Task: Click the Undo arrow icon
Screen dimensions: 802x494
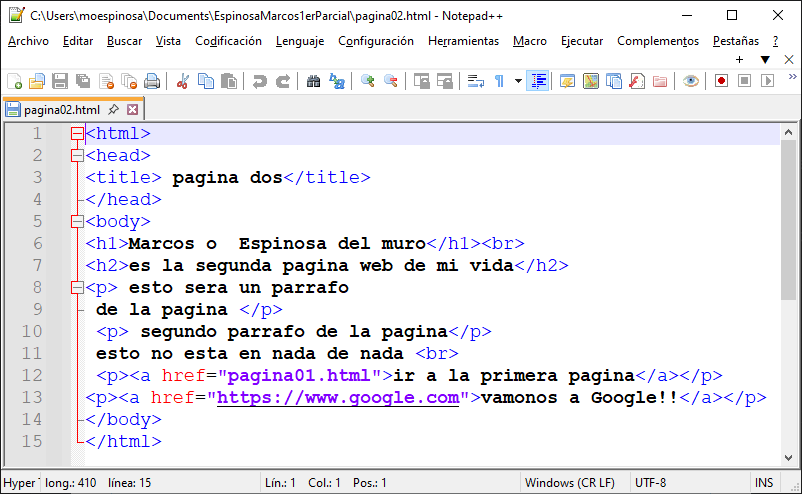Action: 259,81
